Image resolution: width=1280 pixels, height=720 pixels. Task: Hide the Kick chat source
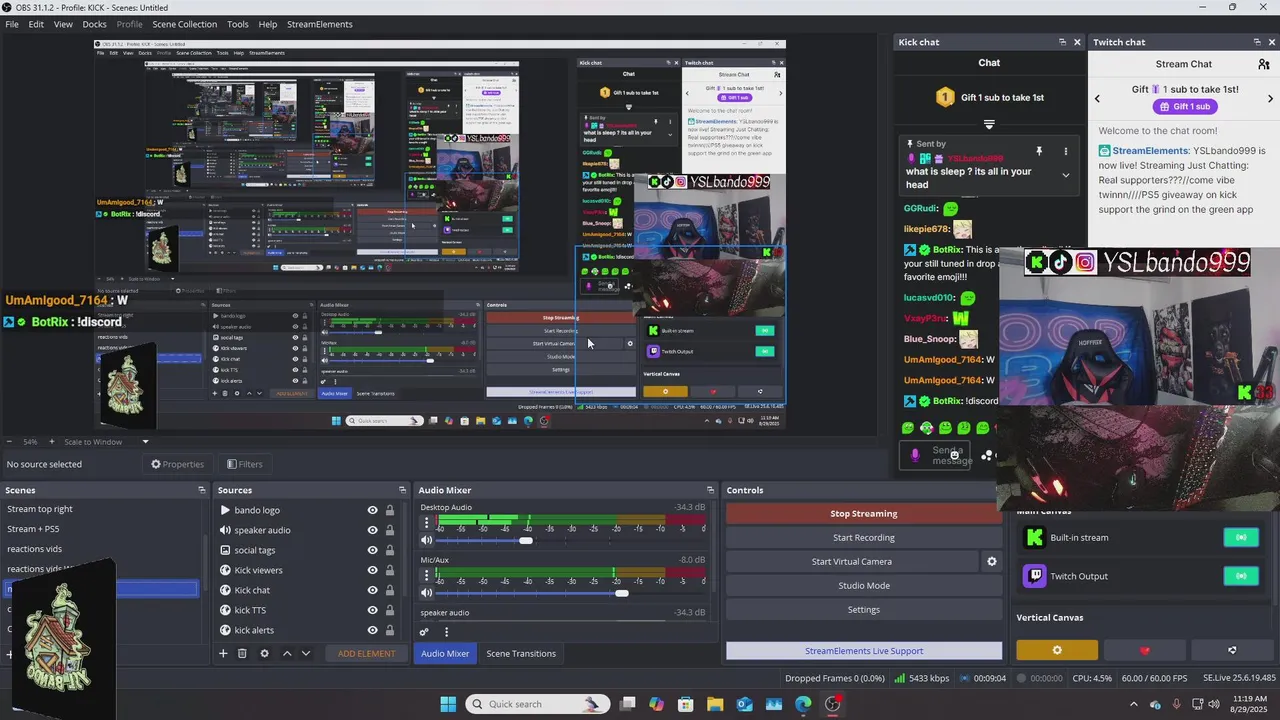[x=372, y=590]
